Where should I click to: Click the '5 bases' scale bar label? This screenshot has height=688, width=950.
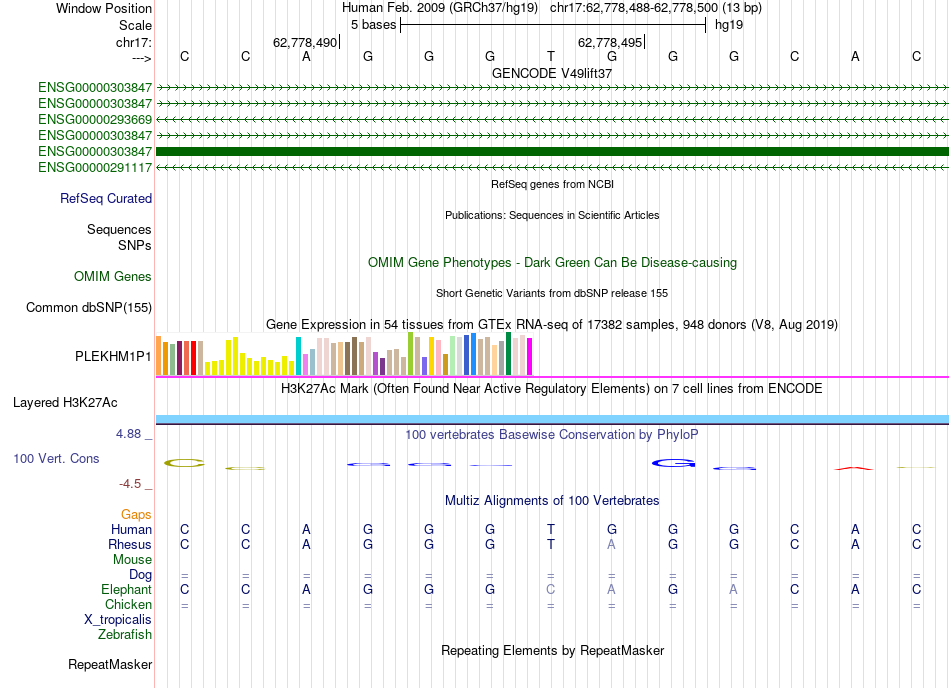tap(373, 25)
